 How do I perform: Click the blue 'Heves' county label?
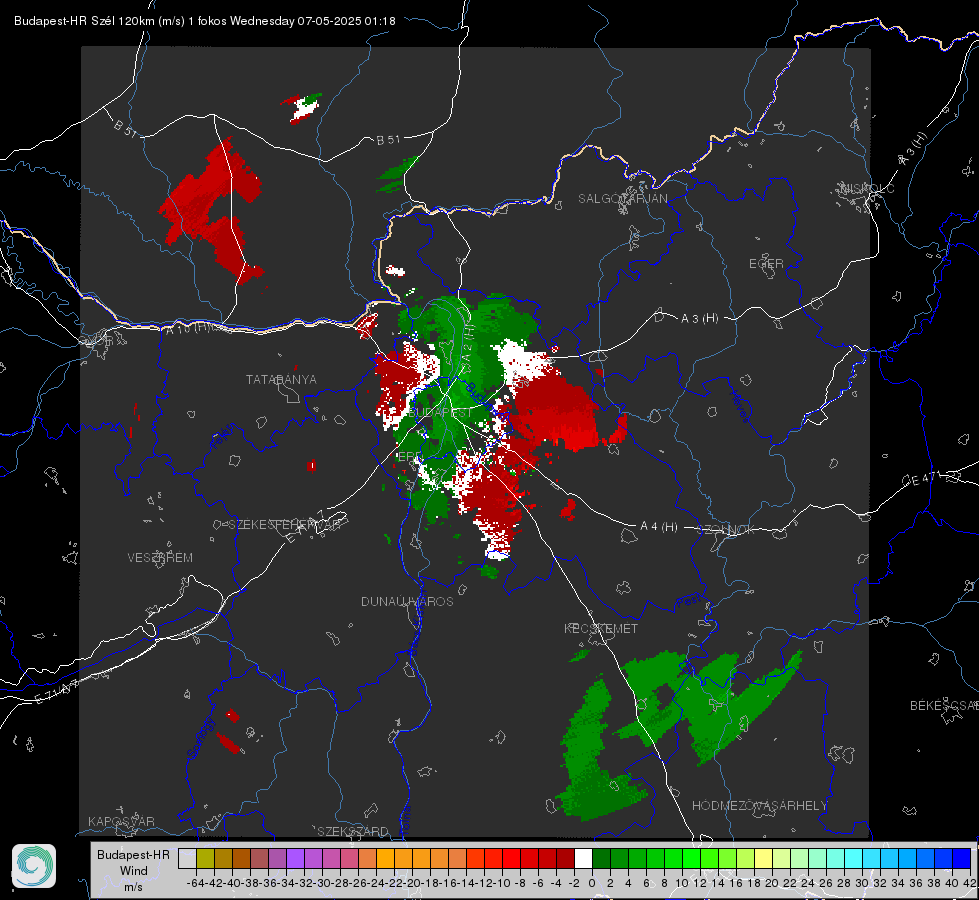(x=739, y=406)
